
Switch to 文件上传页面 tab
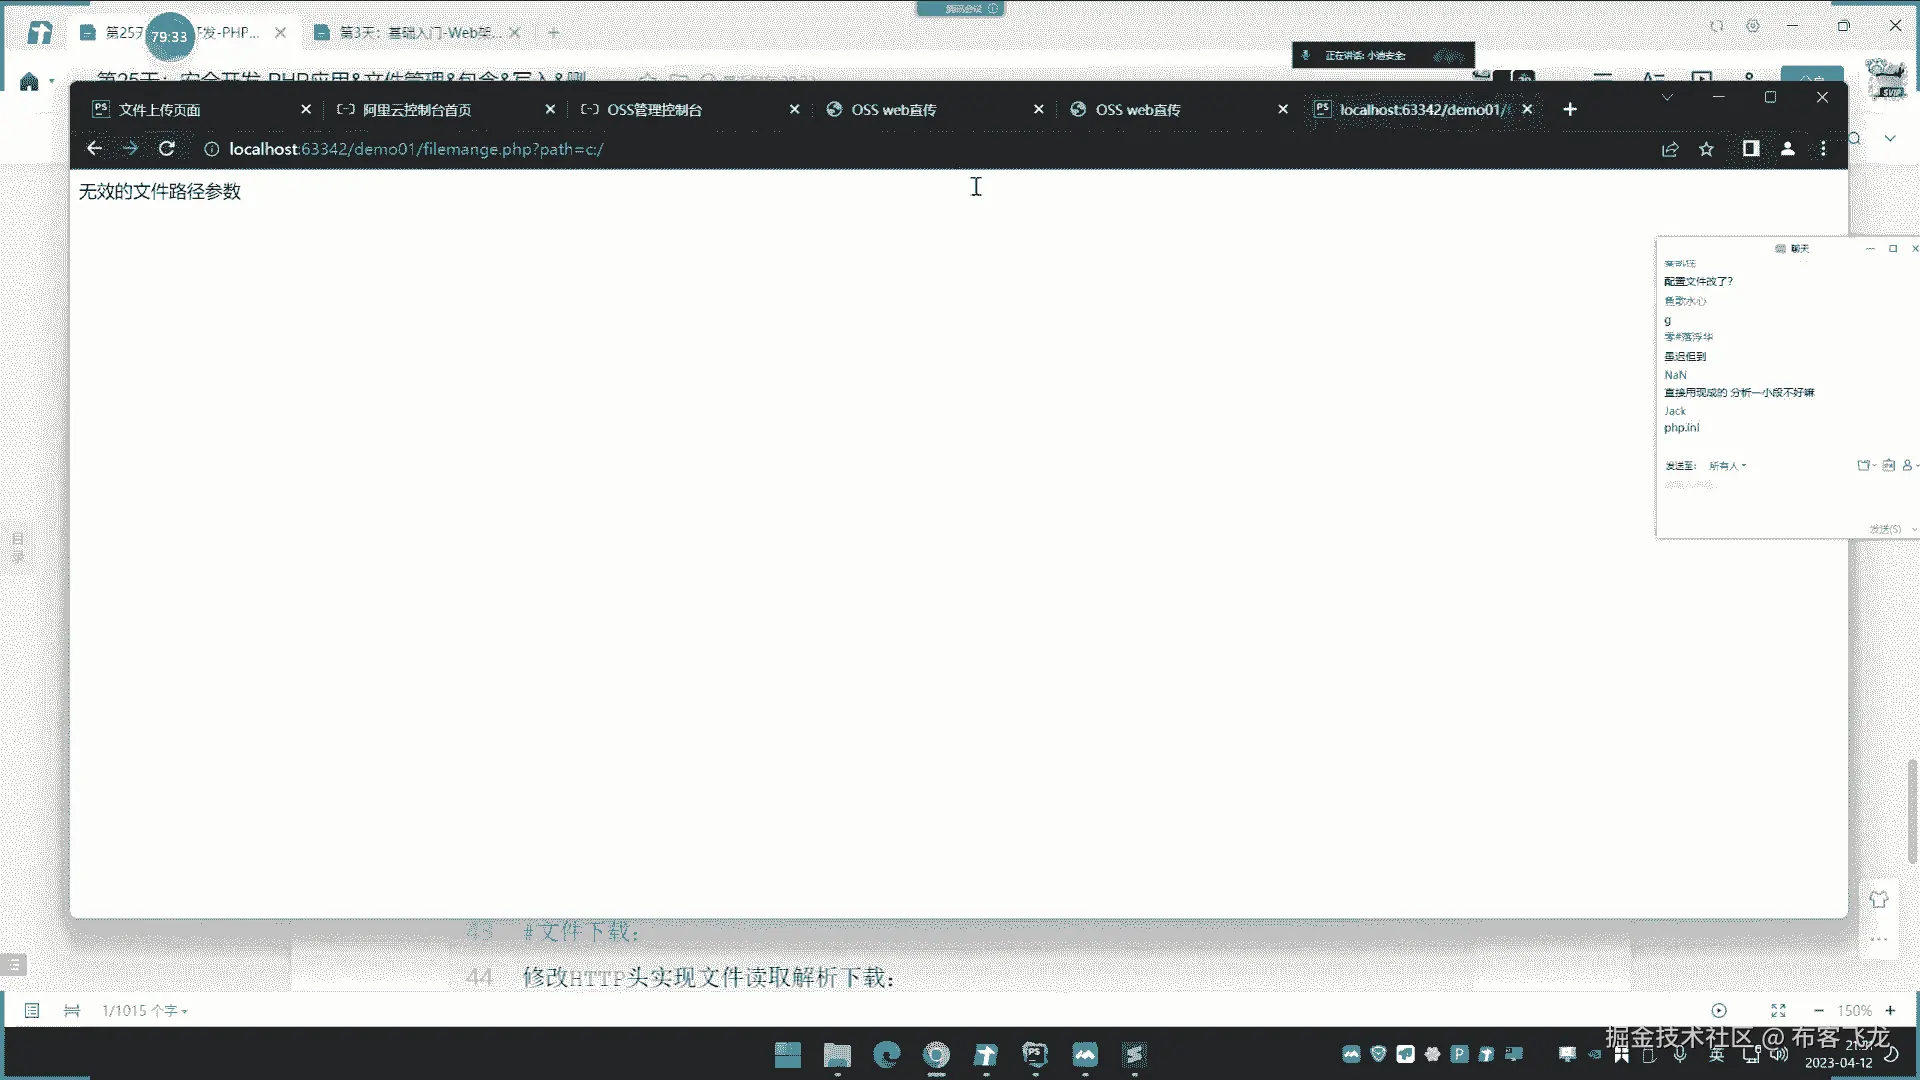coord(160,110)
